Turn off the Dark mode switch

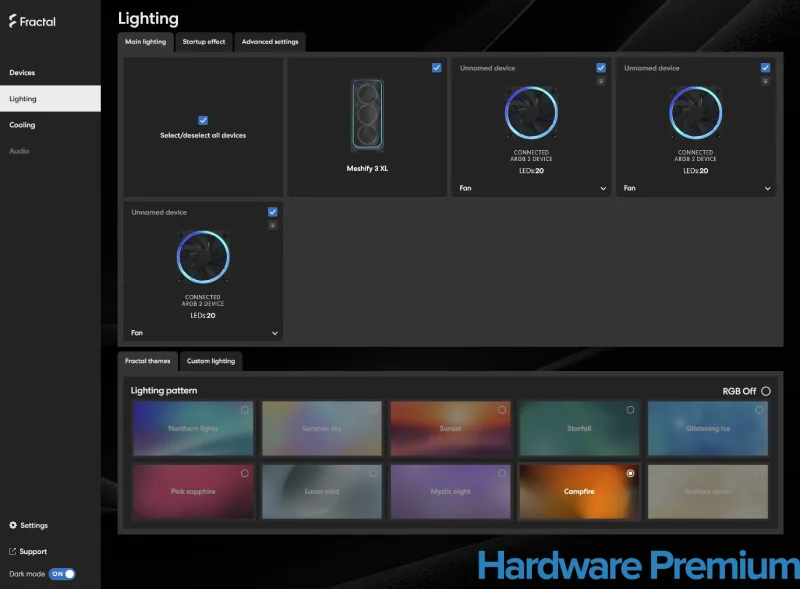pos(62,574)
